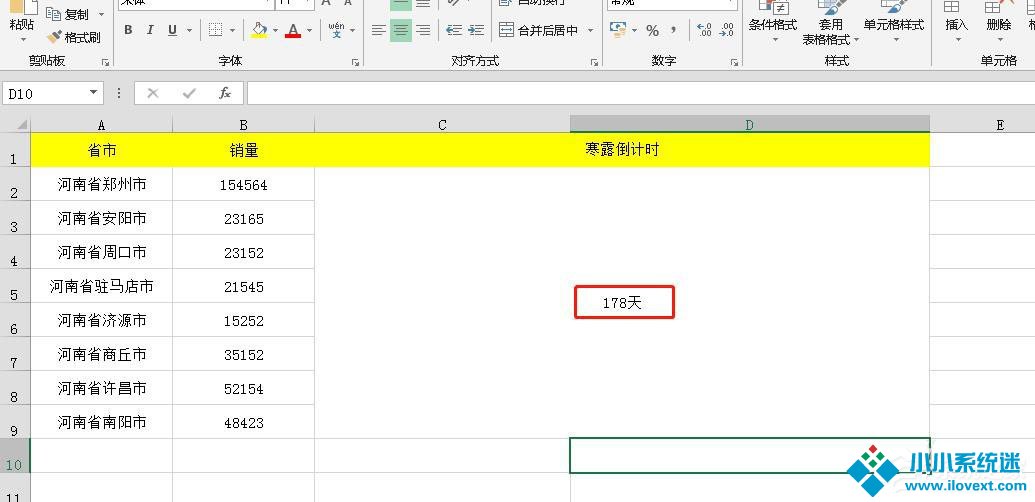Select column A header
The height and width of the screenshot is (502, 1035).
pyautogui.click(x=102, y=125)
